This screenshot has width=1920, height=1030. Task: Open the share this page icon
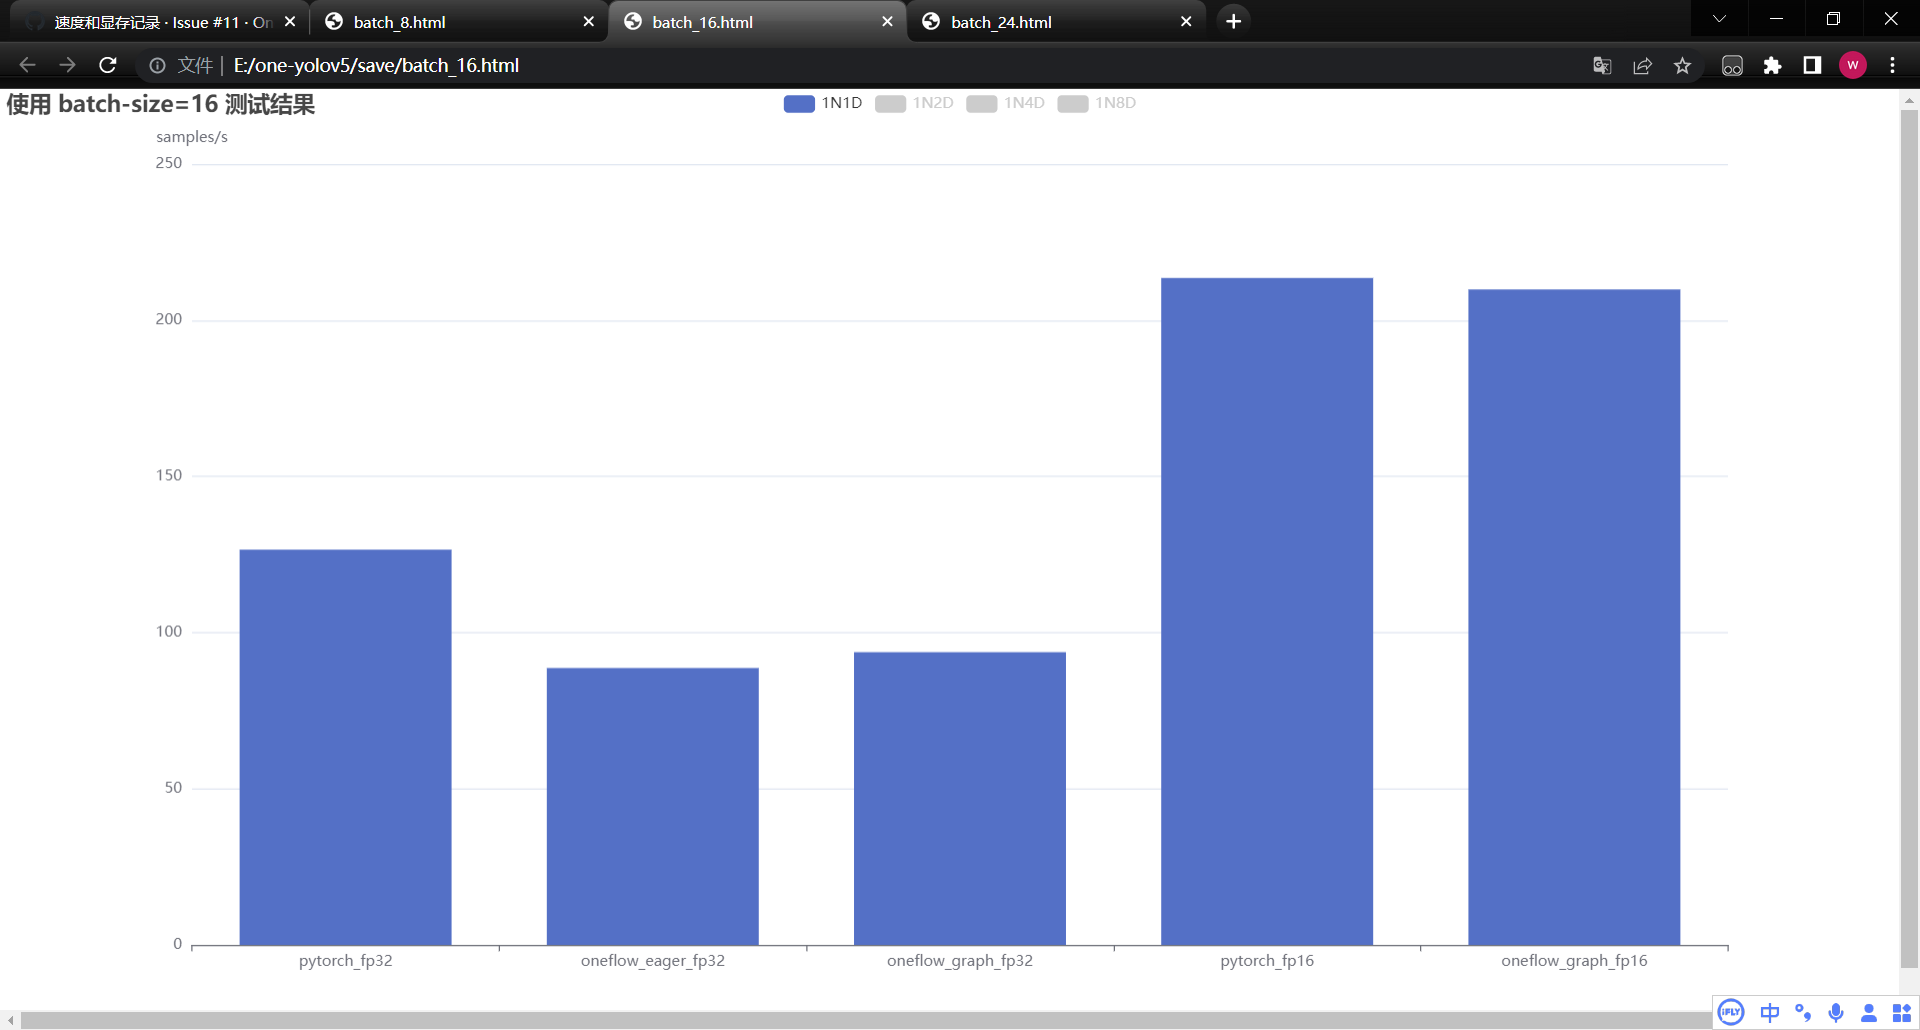click(x=1642, y=65)
